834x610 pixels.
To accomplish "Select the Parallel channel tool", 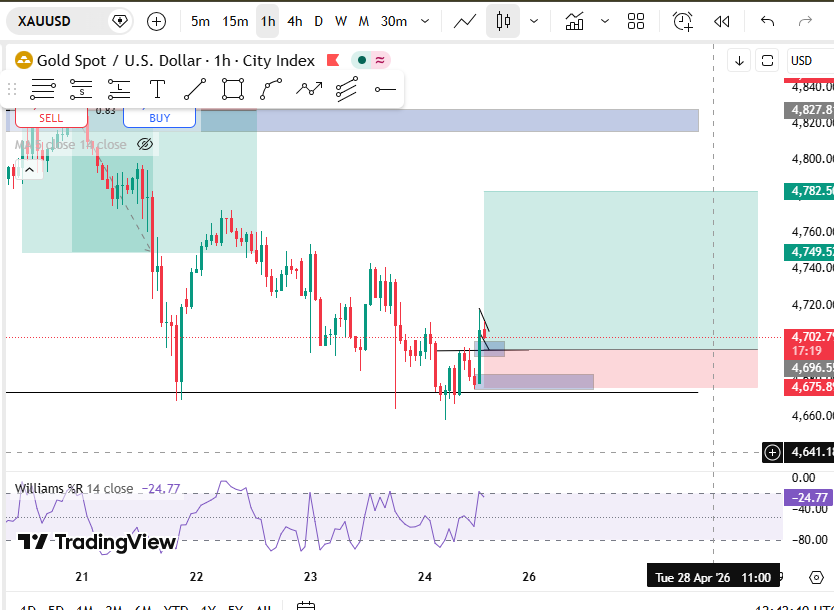I will coord(347,89).
